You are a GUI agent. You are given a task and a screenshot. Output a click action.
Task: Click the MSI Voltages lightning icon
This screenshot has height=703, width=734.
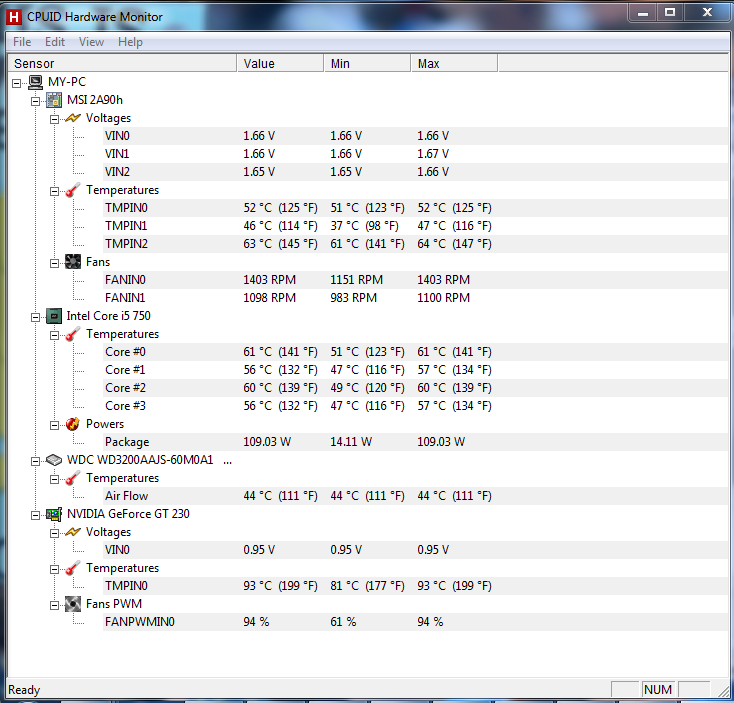[x=73, y=118]
